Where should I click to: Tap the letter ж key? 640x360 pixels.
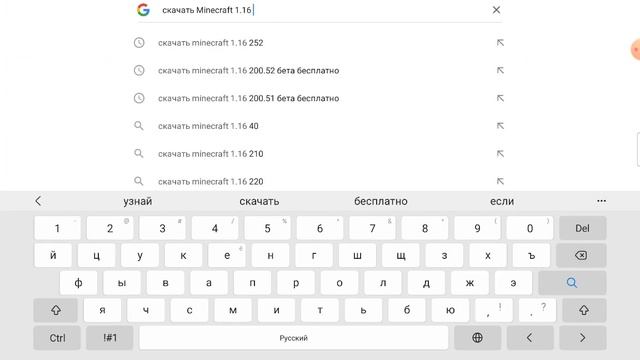470,283
